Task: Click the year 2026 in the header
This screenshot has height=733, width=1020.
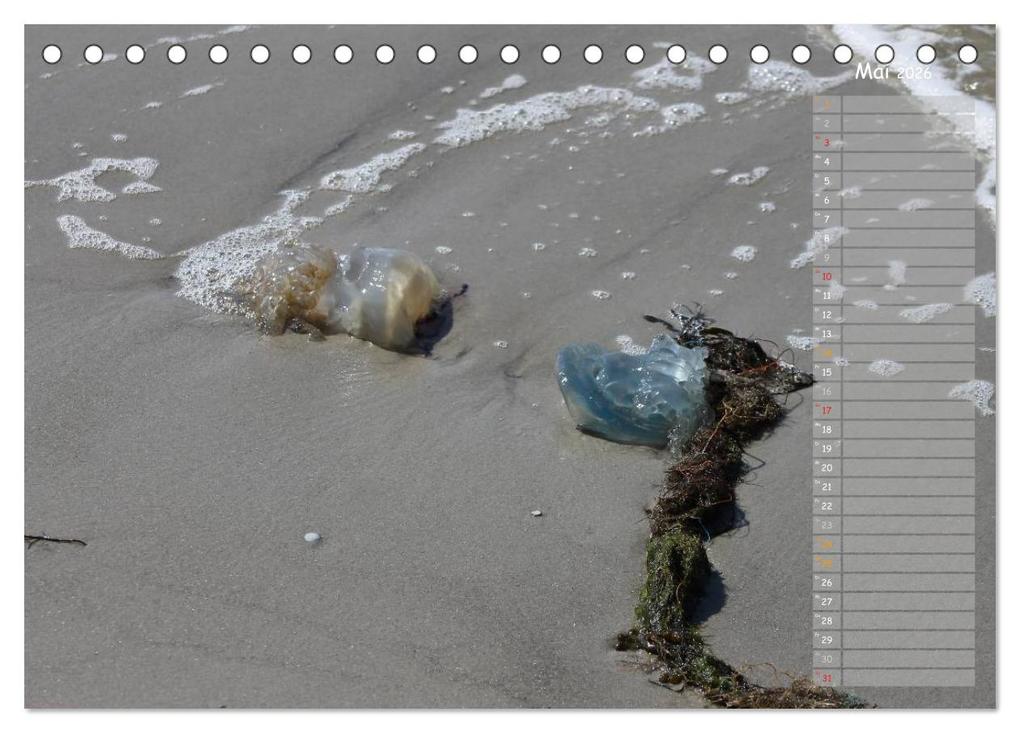Action: [x=913, y=74]
